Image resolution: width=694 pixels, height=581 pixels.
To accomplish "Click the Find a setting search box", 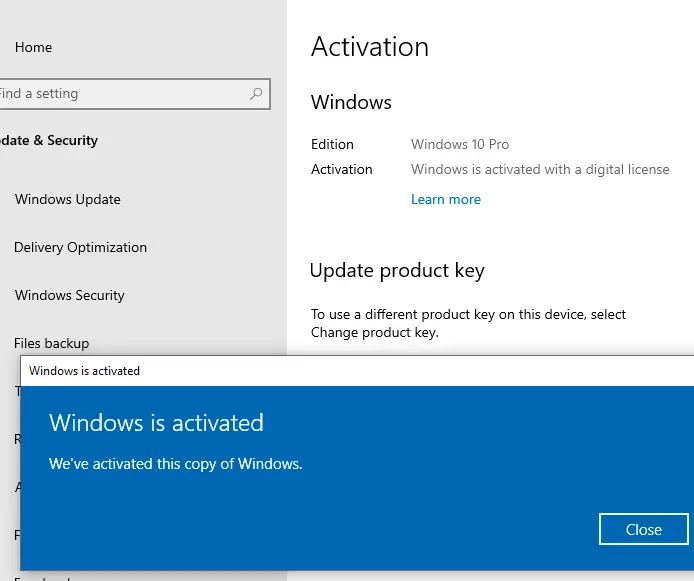I will click(x=135, y=94).
